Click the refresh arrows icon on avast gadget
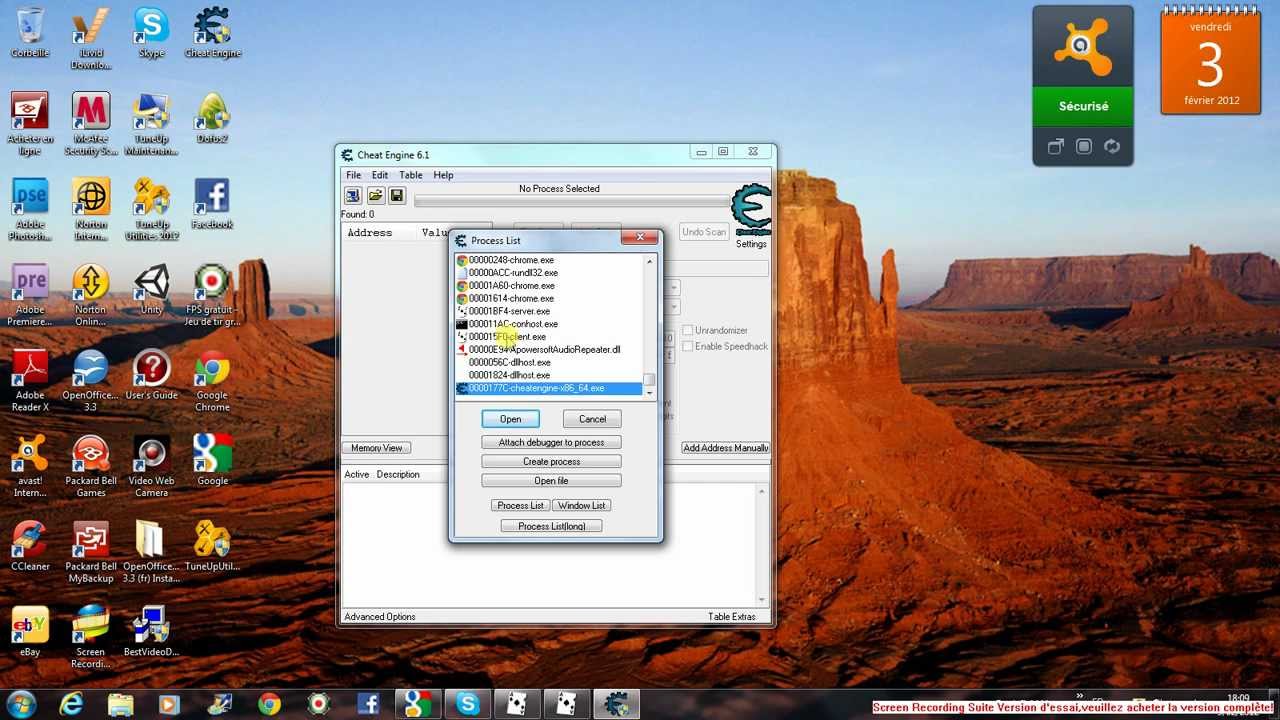 (1112, 147)
